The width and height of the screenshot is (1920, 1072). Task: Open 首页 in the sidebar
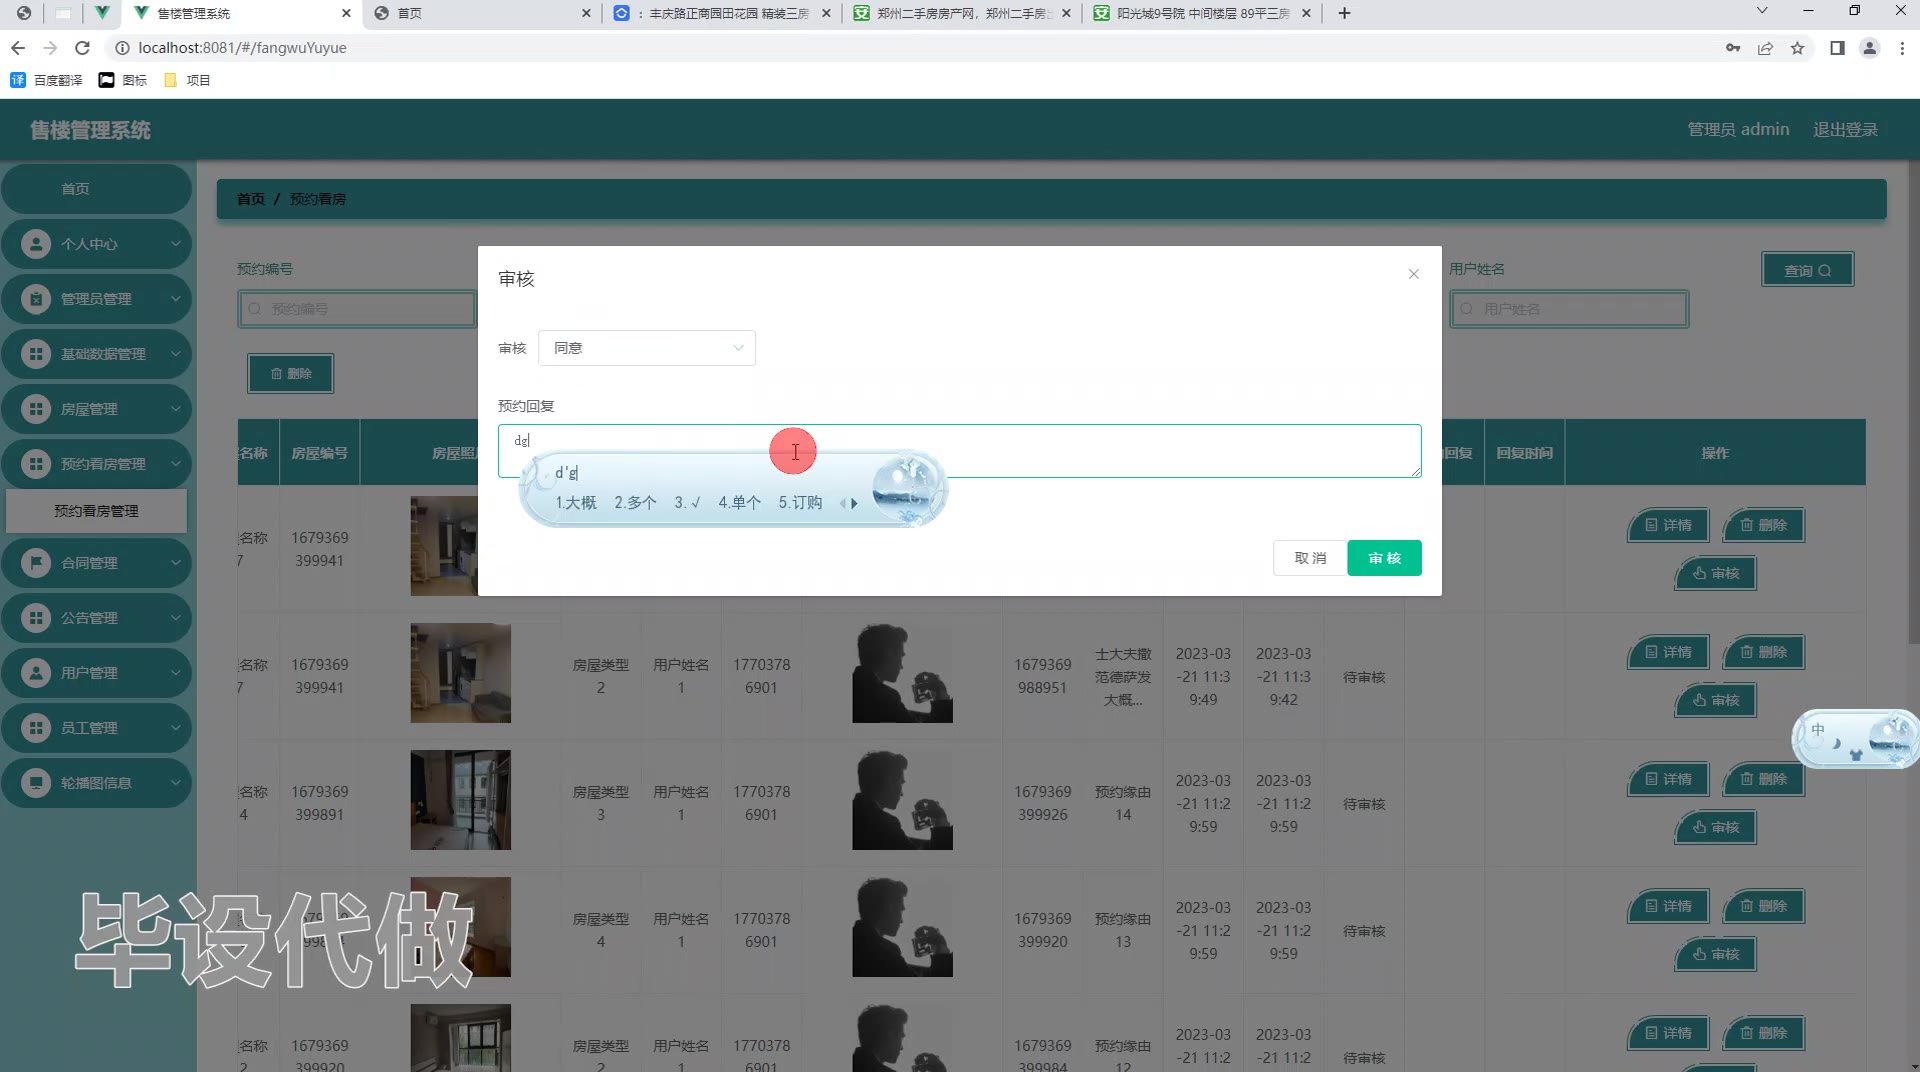coord(96,189)
